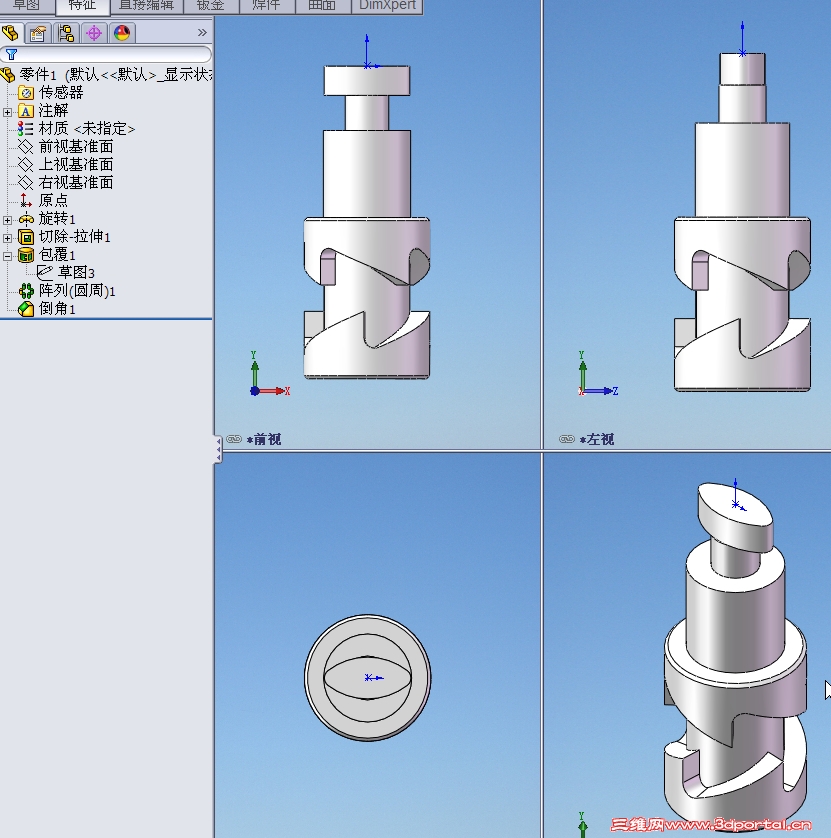831x838 pixels.
Task: Open the DimXpertManager crosshair tab
Action: click(94, 33)
